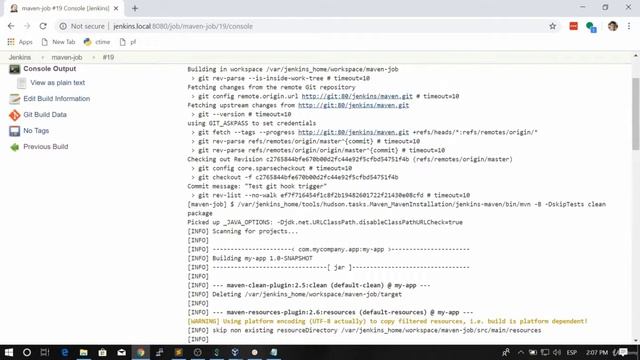Click the View as plain text document icon
Screen dimensions: 640x360
(x=22, y=83)
